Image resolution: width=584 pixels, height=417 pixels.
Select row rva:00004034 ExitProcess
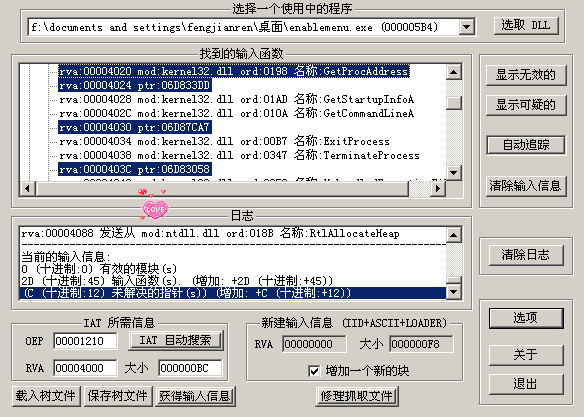click(224, 141)
